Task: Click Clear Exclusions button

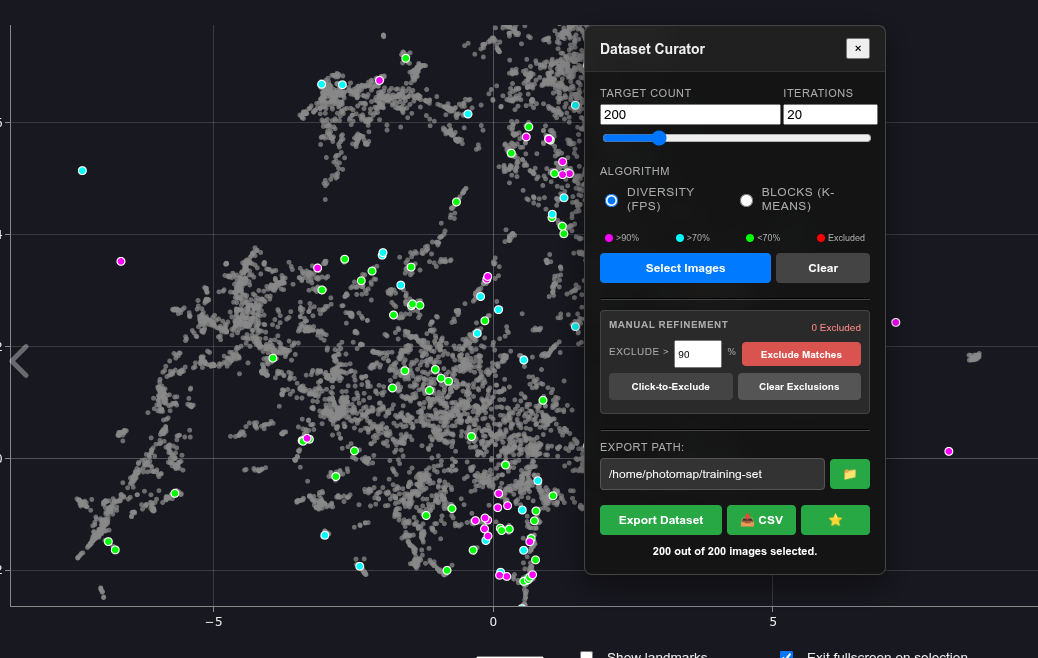Action: coord(798,387)
